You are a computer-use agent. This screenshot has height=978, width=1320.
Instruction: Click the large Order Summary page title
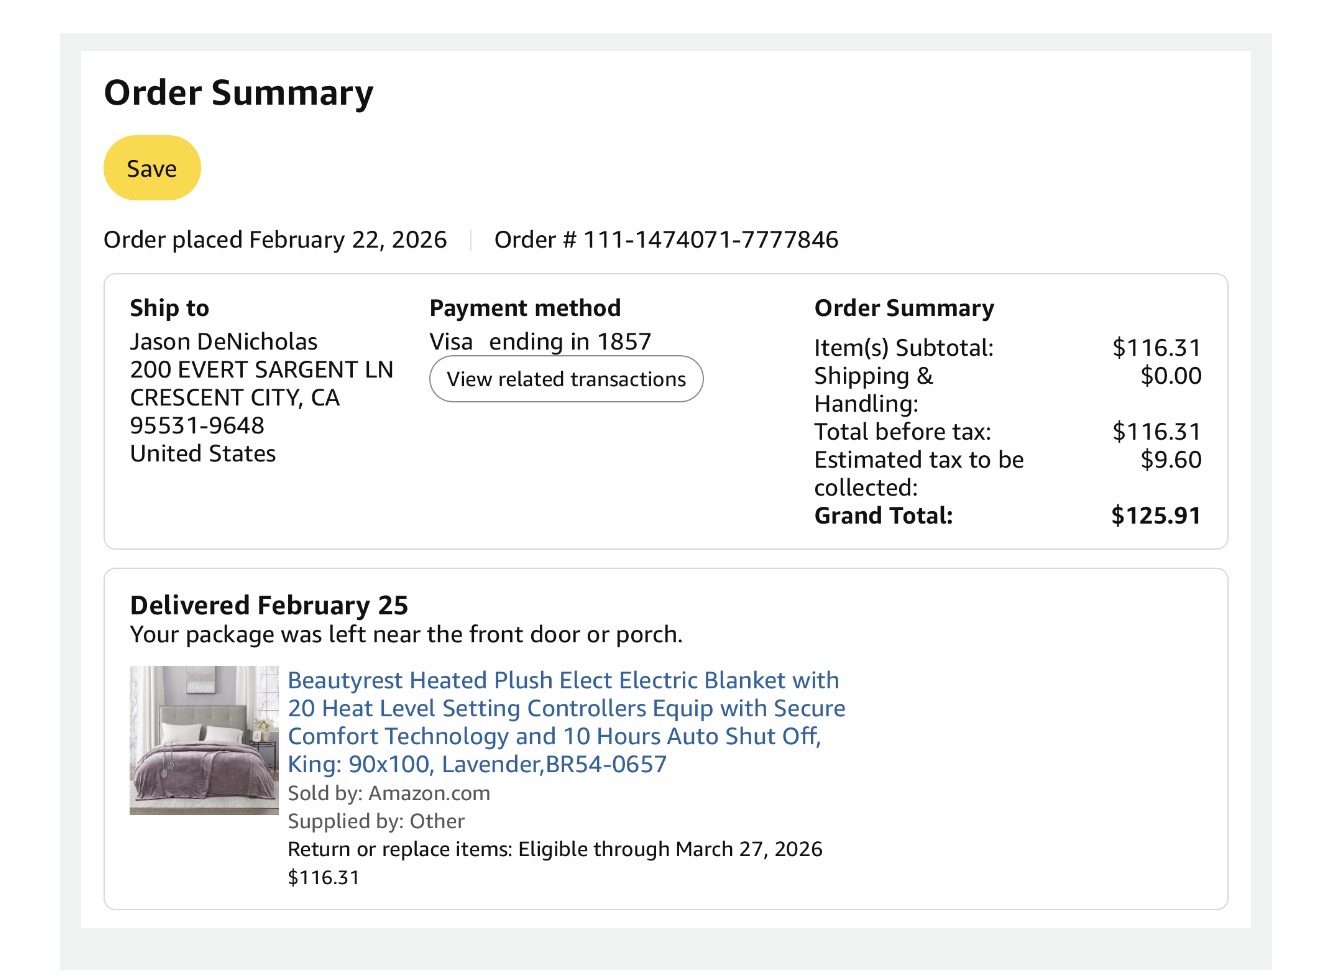pos(239,93)
